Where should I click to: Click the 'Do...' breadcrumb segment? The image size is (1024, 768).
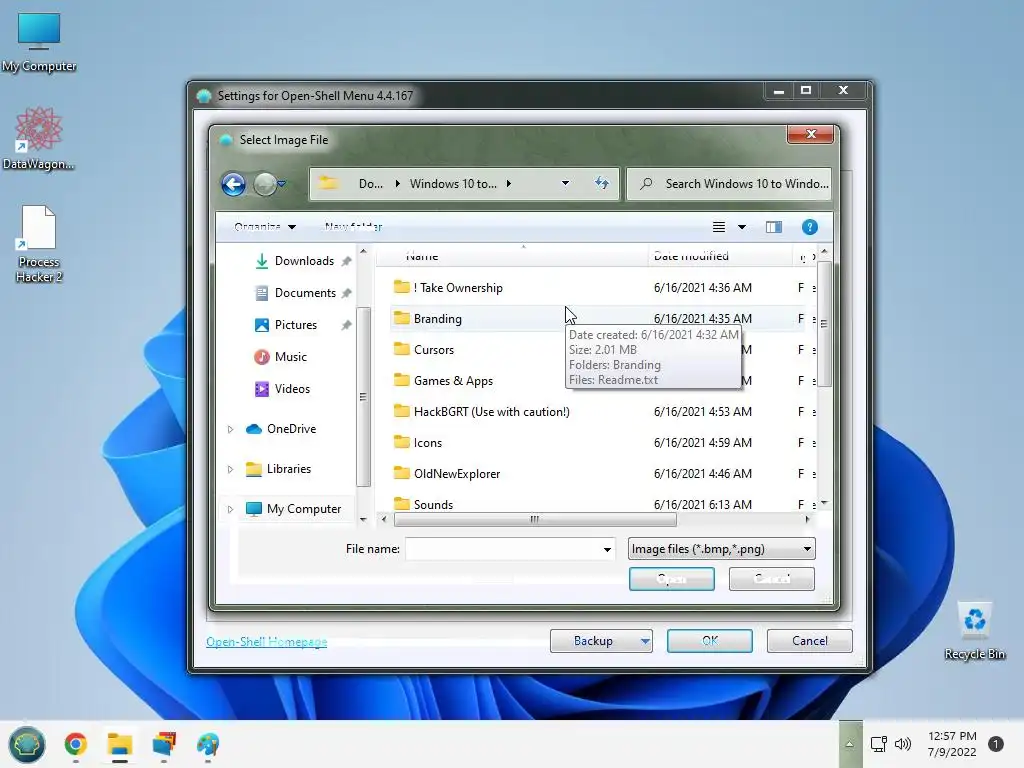(370, 184)
